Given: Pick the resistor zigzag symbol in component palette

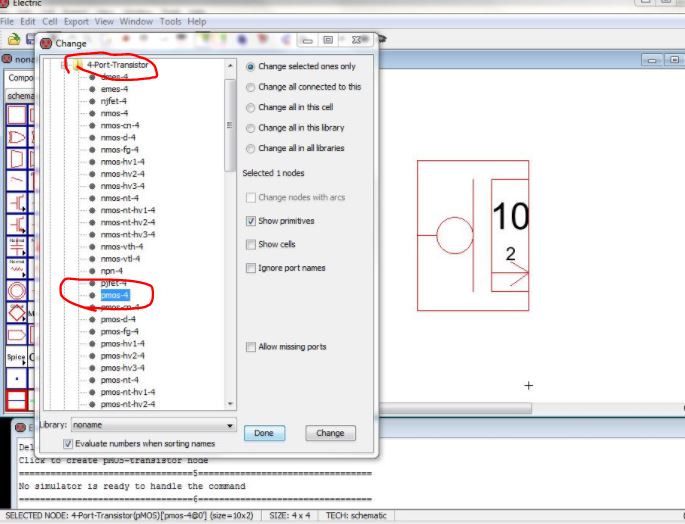Looking at the screenshot, I should point(17,269).
